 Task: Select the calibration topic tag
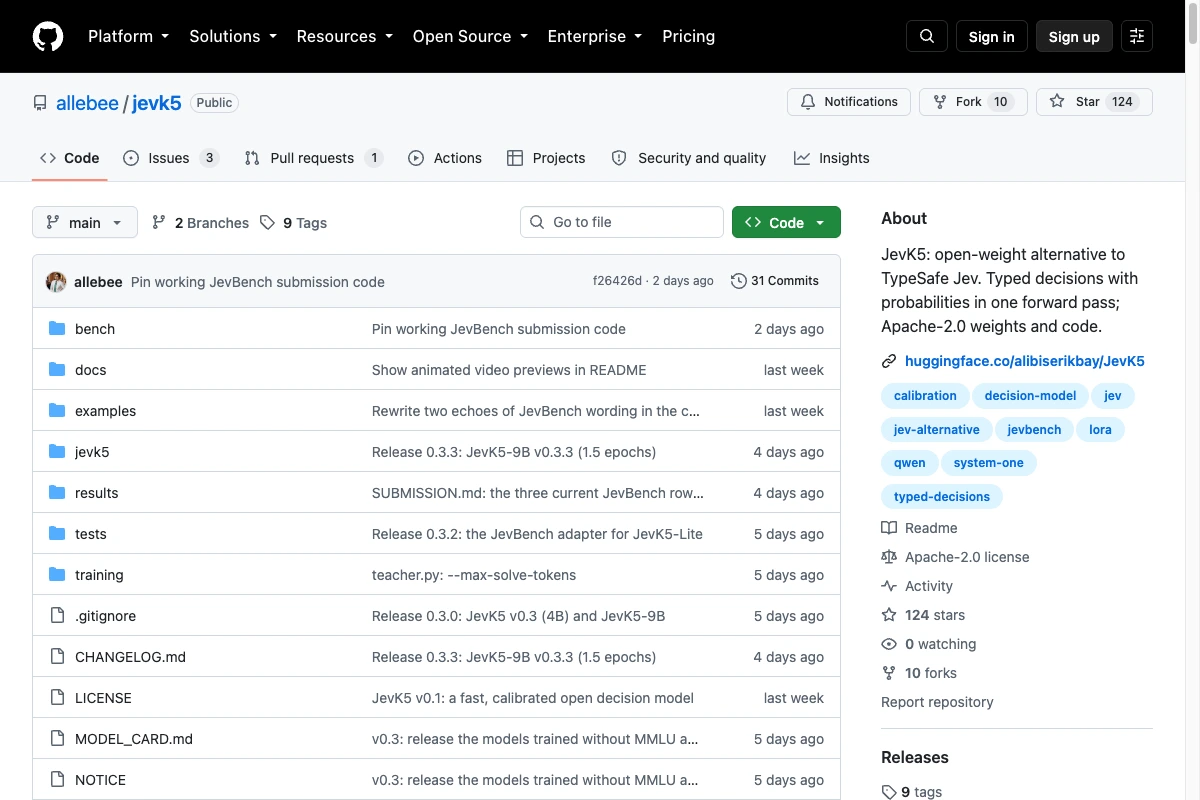[x=925, y=396]
